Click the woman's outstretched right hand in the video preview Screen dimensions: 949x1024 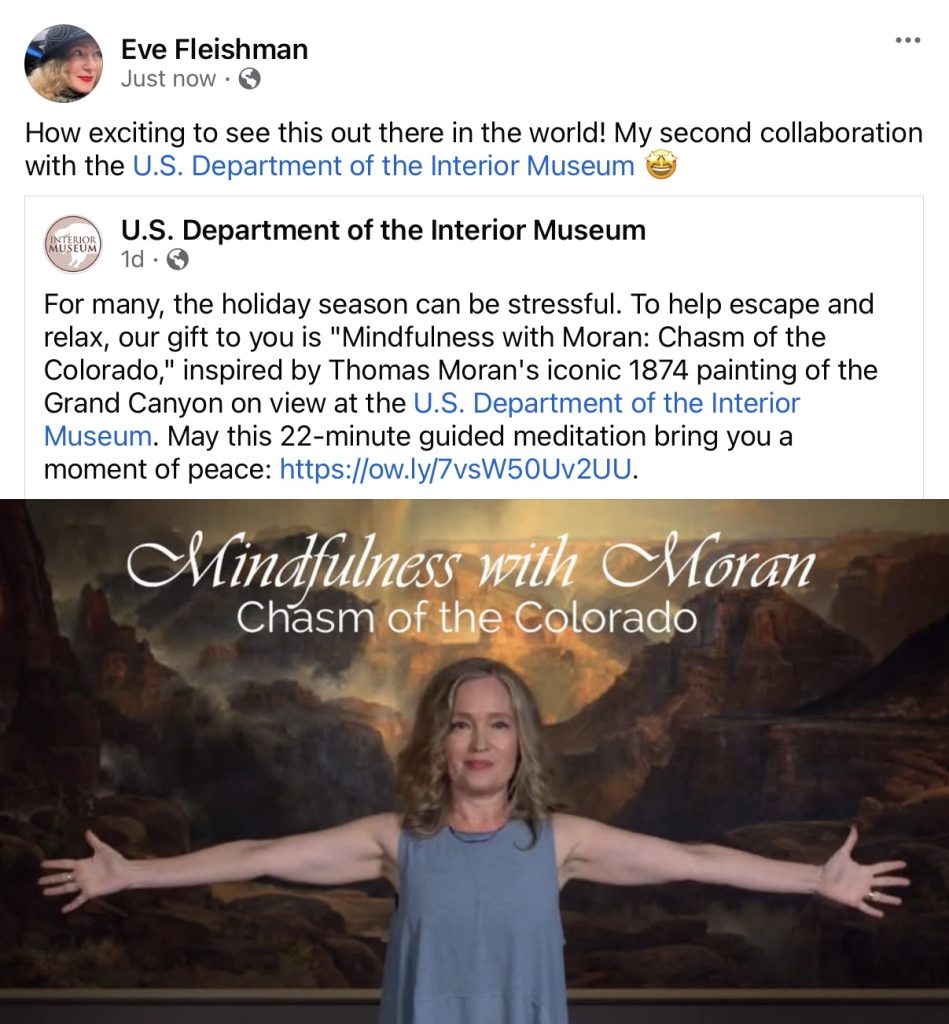(77, 872)
